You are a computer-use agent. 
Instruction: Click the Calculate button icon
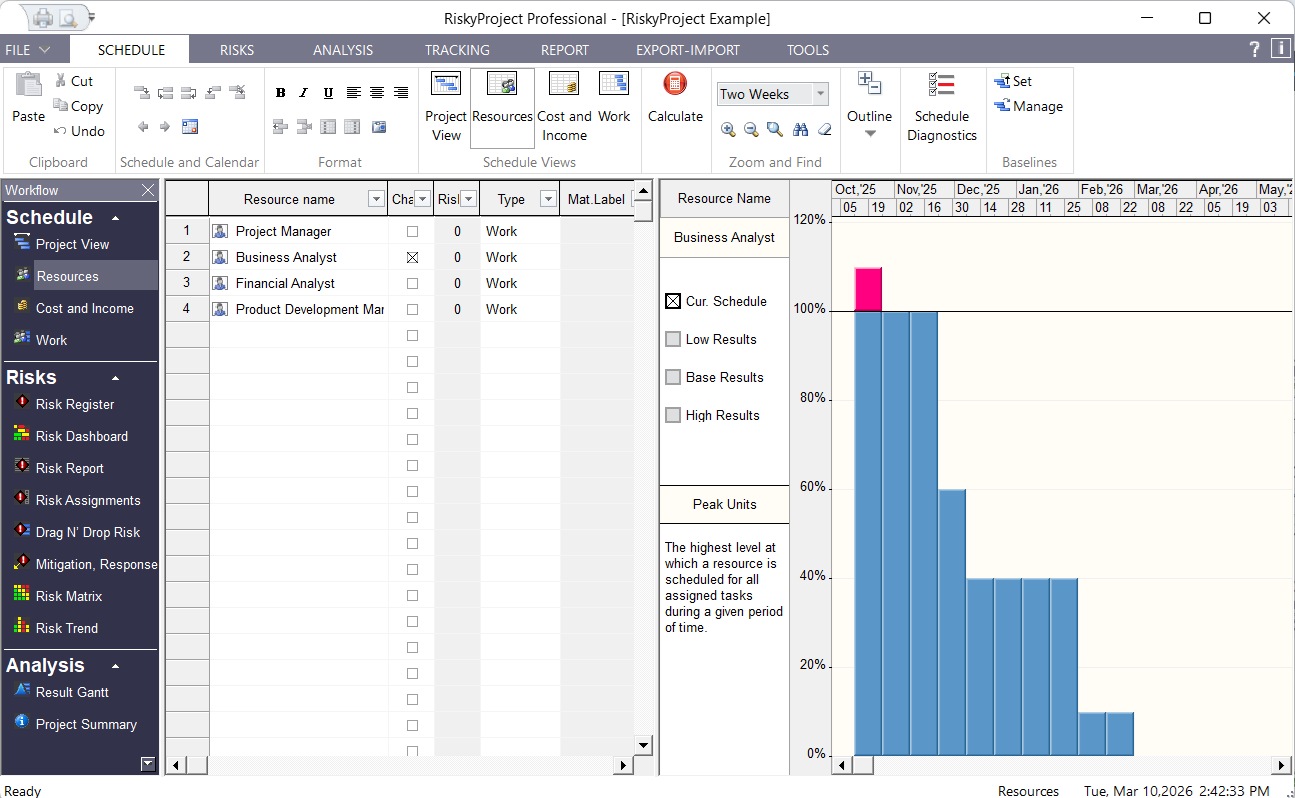(675, 85)
